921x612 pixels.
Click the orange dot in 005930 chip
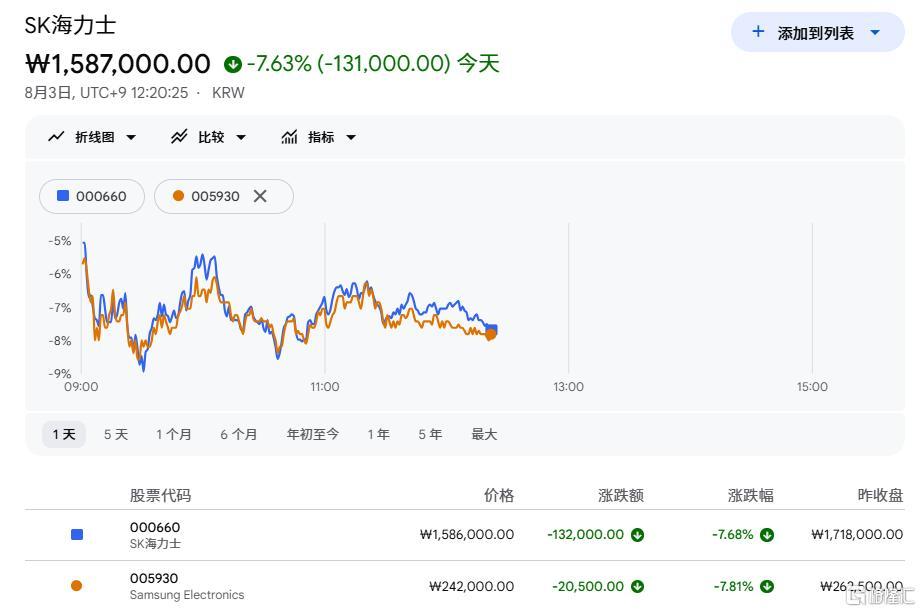click(178, 196)
